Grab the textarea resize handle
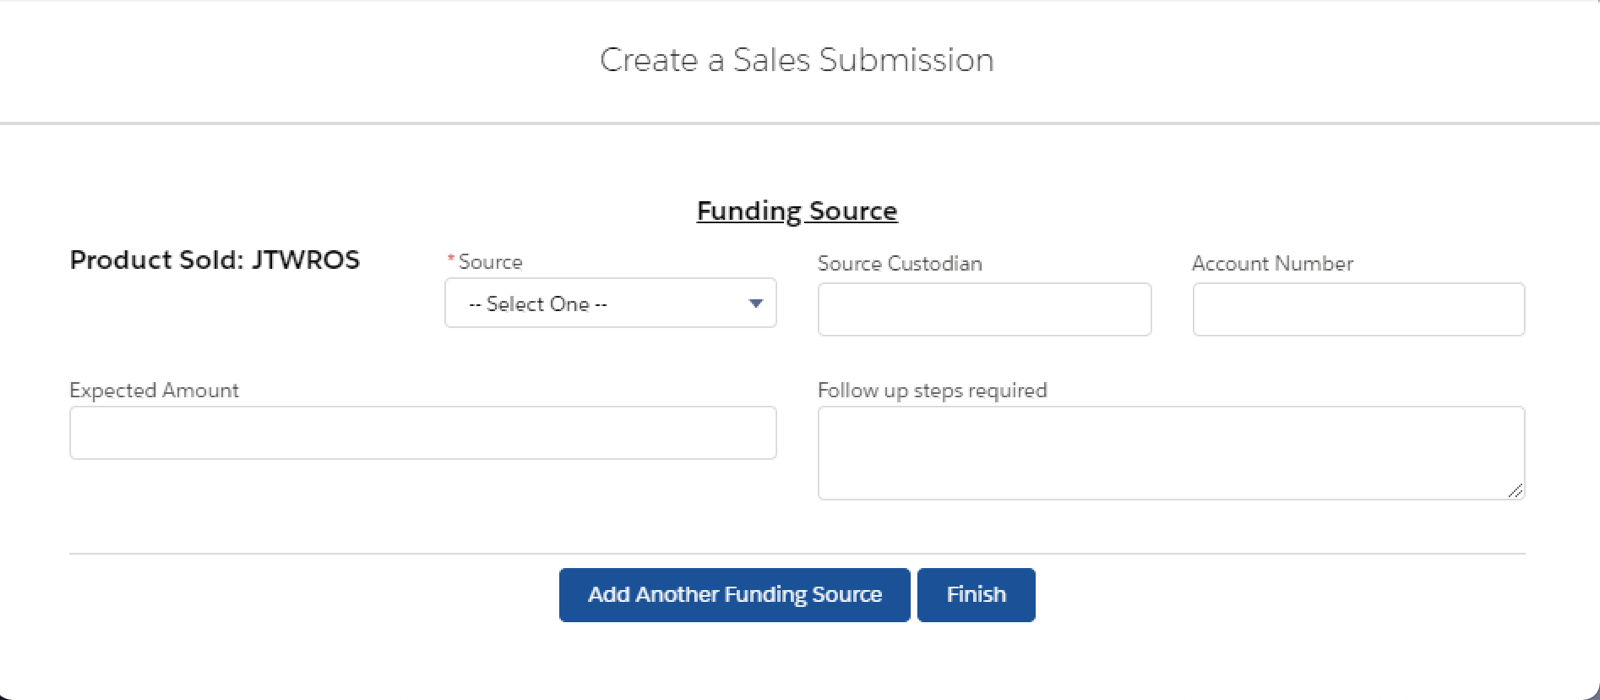 [x=1516, y=490]
